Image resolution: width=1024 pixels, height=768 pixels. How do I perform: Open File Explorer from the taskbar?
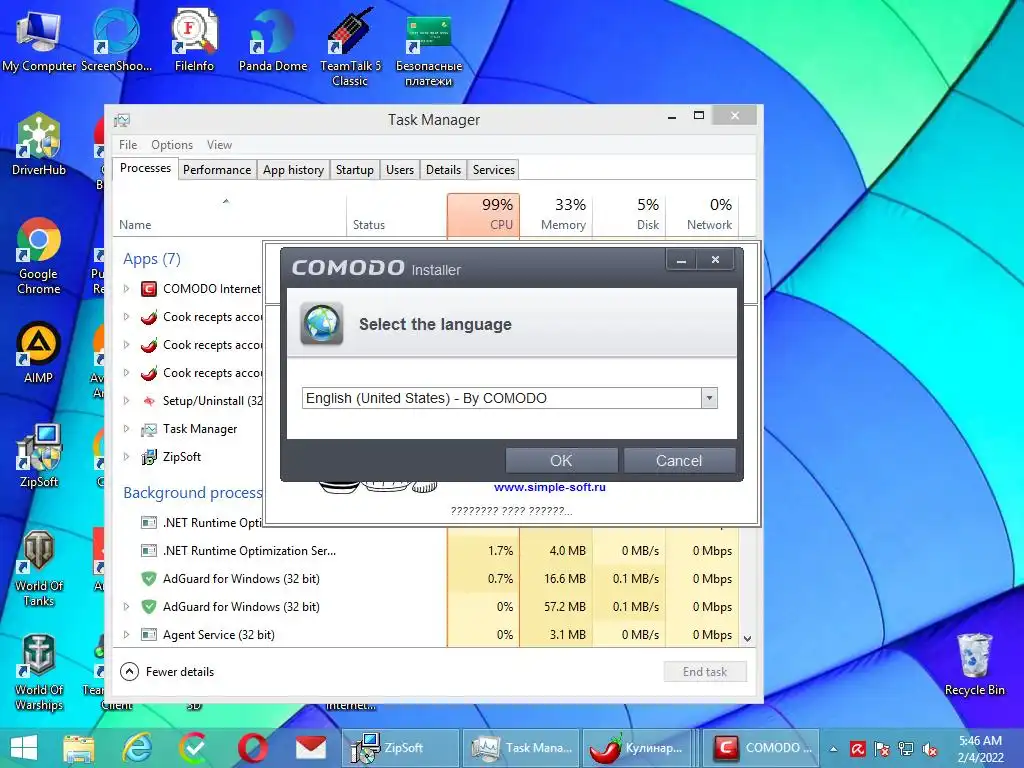pyautogui.click(x=79, y=748)
